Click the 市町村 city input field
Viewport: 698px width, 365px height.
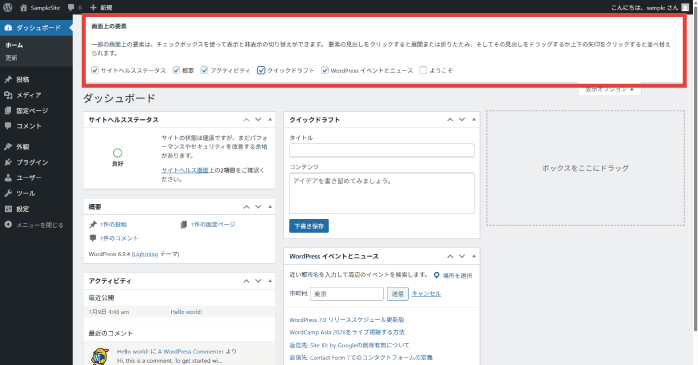(347, 294)
